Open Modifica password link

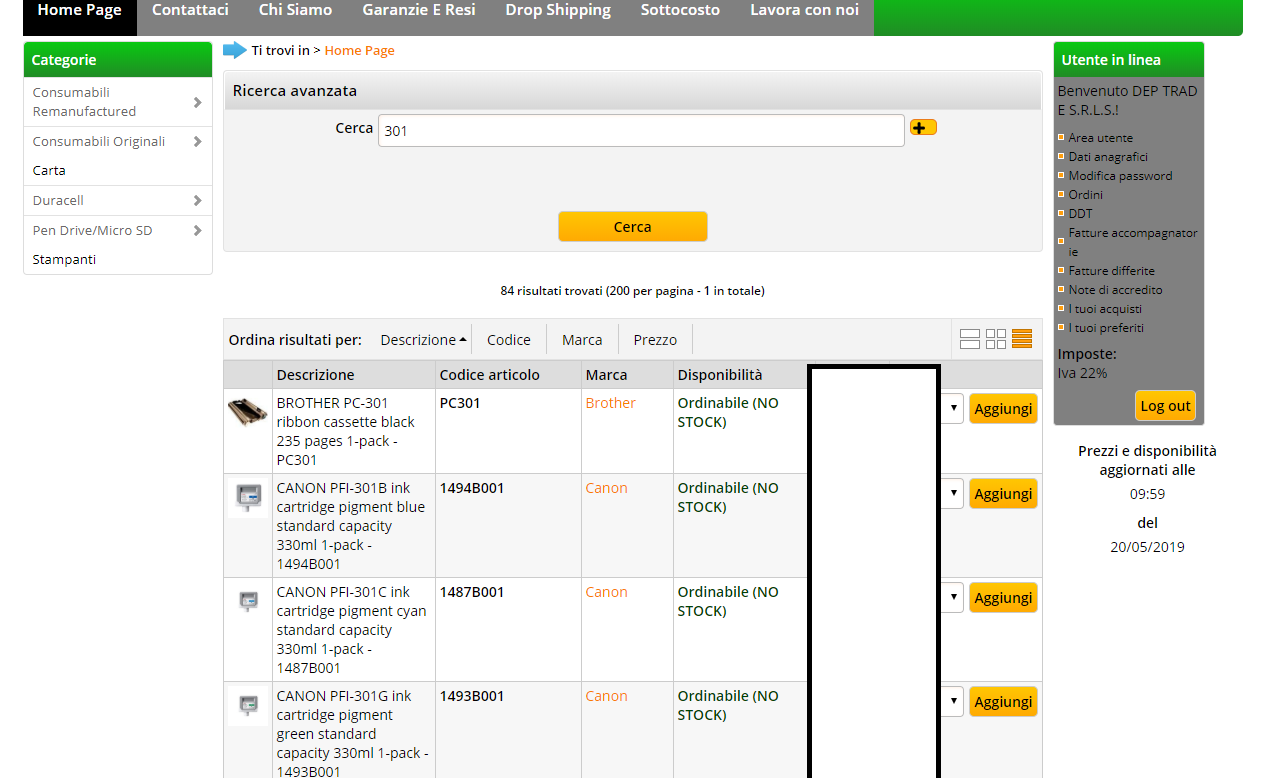[1120, 176]
